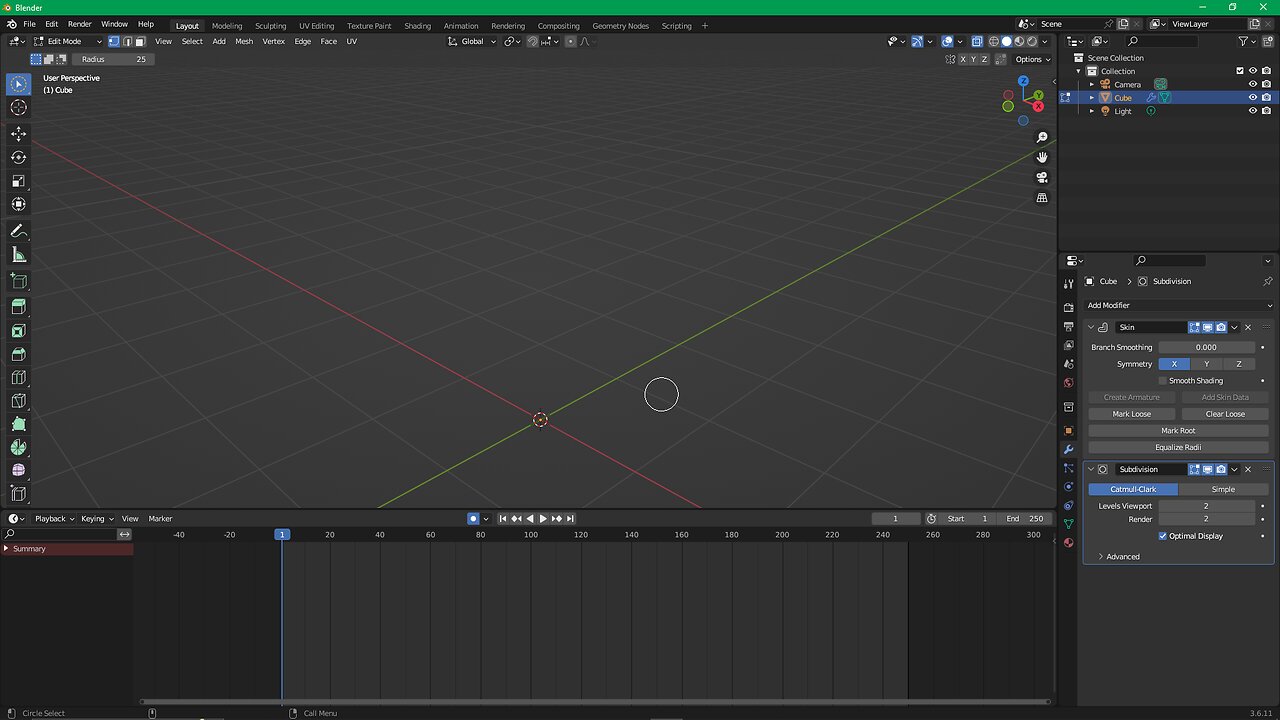Image resolution: width=1280 pixels, height=720 pixels.
Task: Click the hand pan view gizmo
Action: 1042,157
